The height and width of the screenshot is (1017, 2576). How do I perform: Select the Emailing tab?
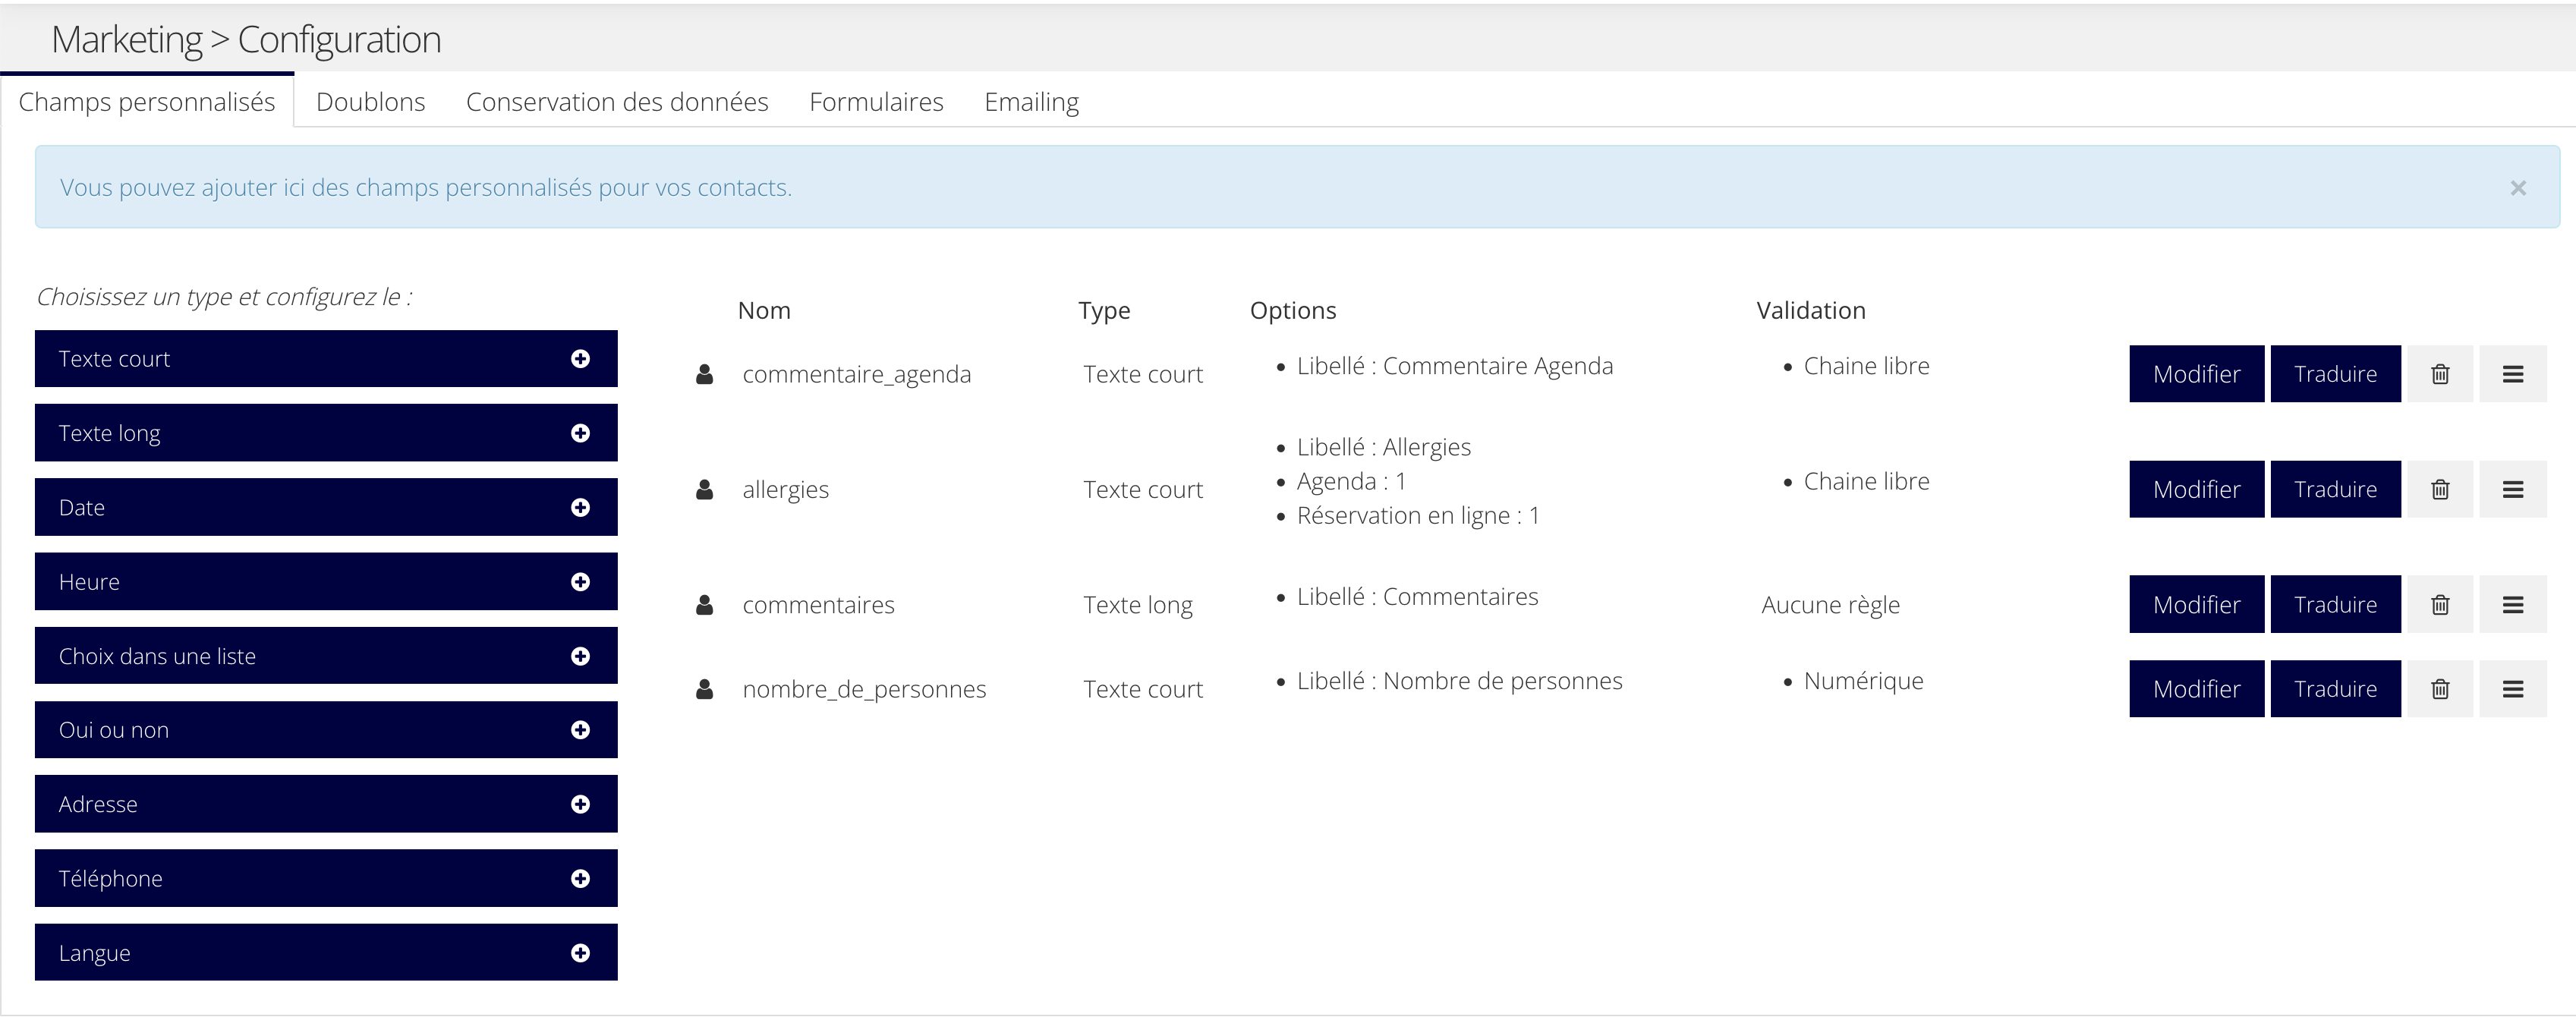point(1031,102)
